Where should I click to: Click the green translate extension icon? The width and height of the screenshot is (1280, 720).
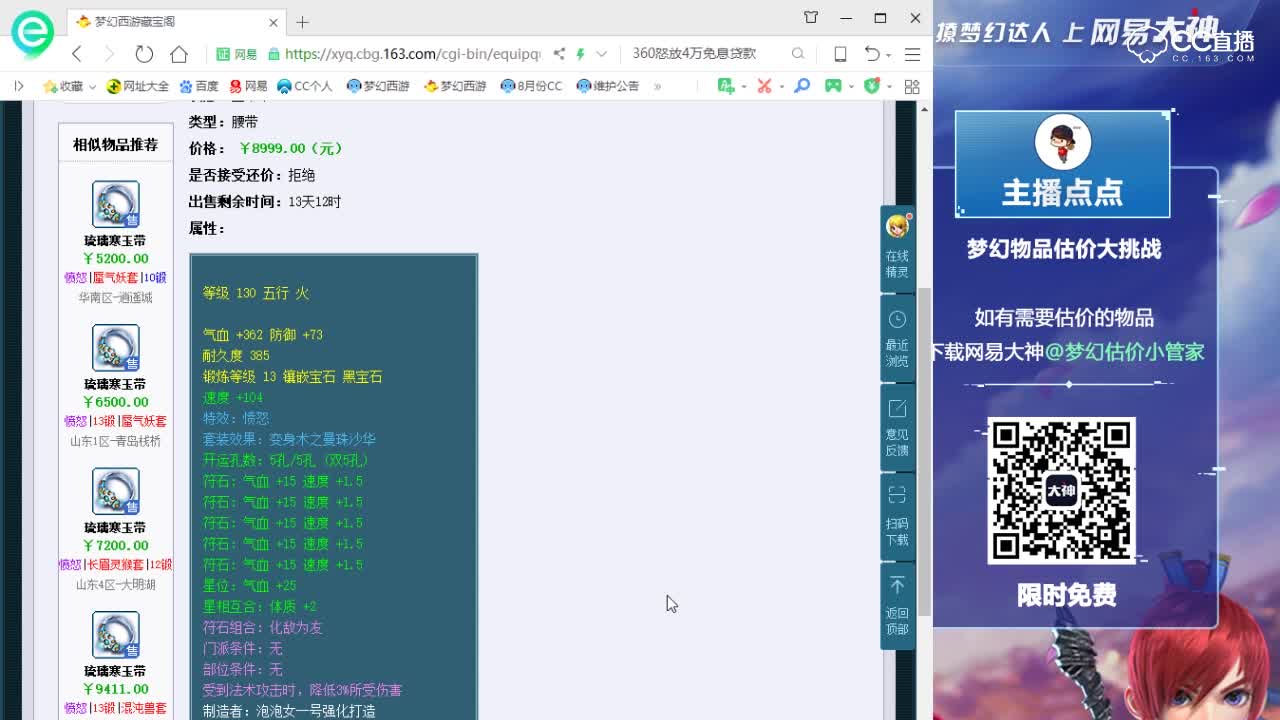(x=726, y=86)
